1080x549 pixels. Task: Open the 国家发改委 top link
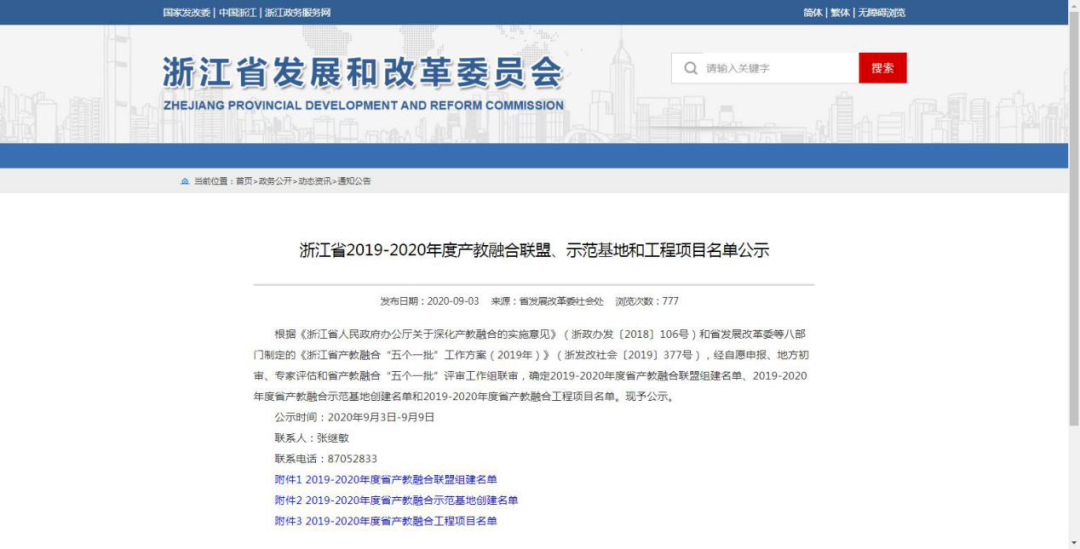(187, 13)
